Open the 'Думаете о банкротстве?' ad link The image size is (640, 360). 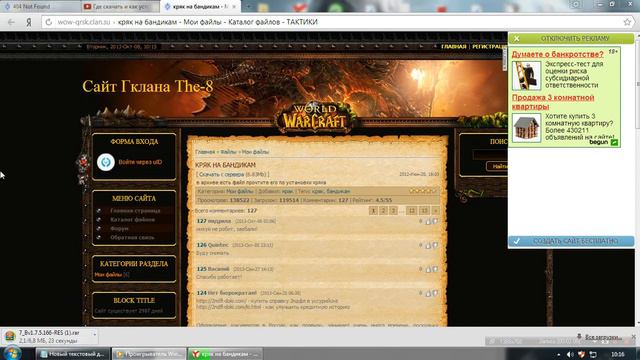[557, 54]
